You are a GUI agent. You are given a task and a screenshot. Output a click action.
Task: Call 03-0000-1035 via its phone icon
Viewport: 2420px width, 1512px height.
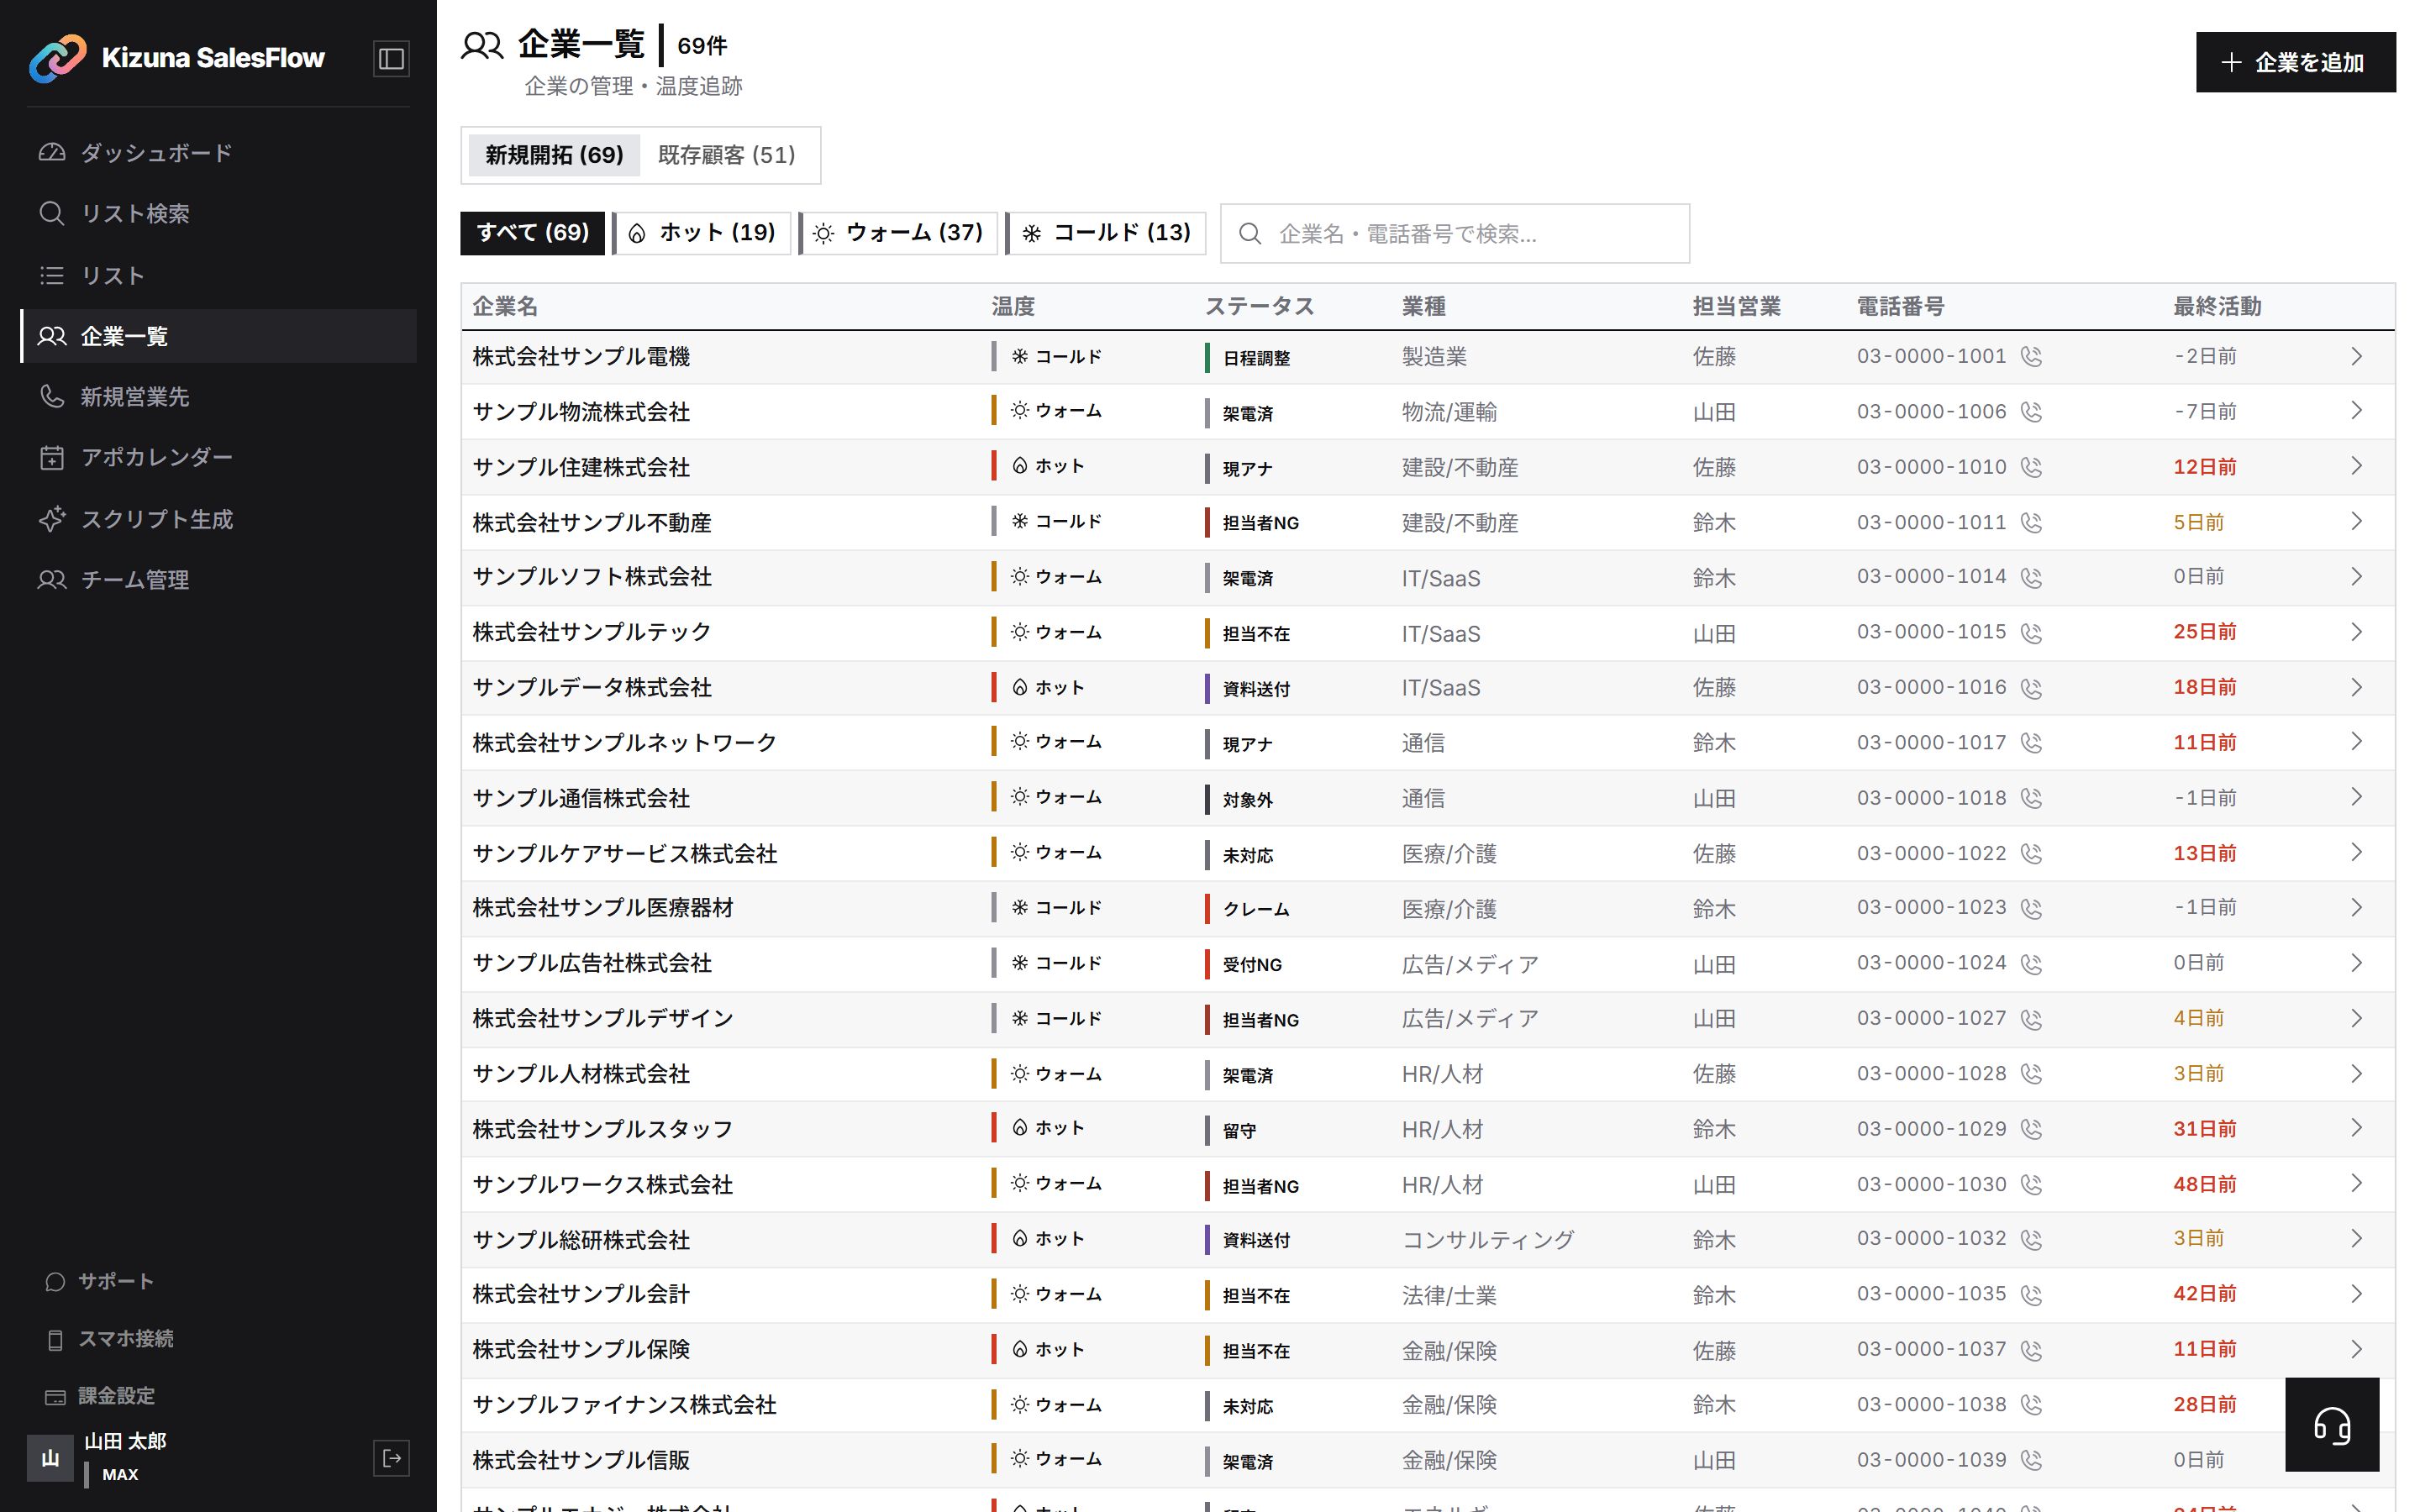(2031, 1295)
